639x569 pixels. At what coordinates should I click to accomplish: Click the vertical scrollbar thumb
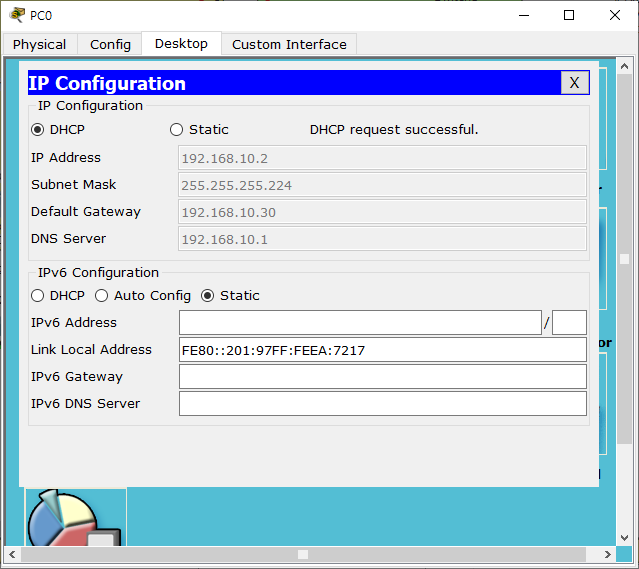point(624,259)
